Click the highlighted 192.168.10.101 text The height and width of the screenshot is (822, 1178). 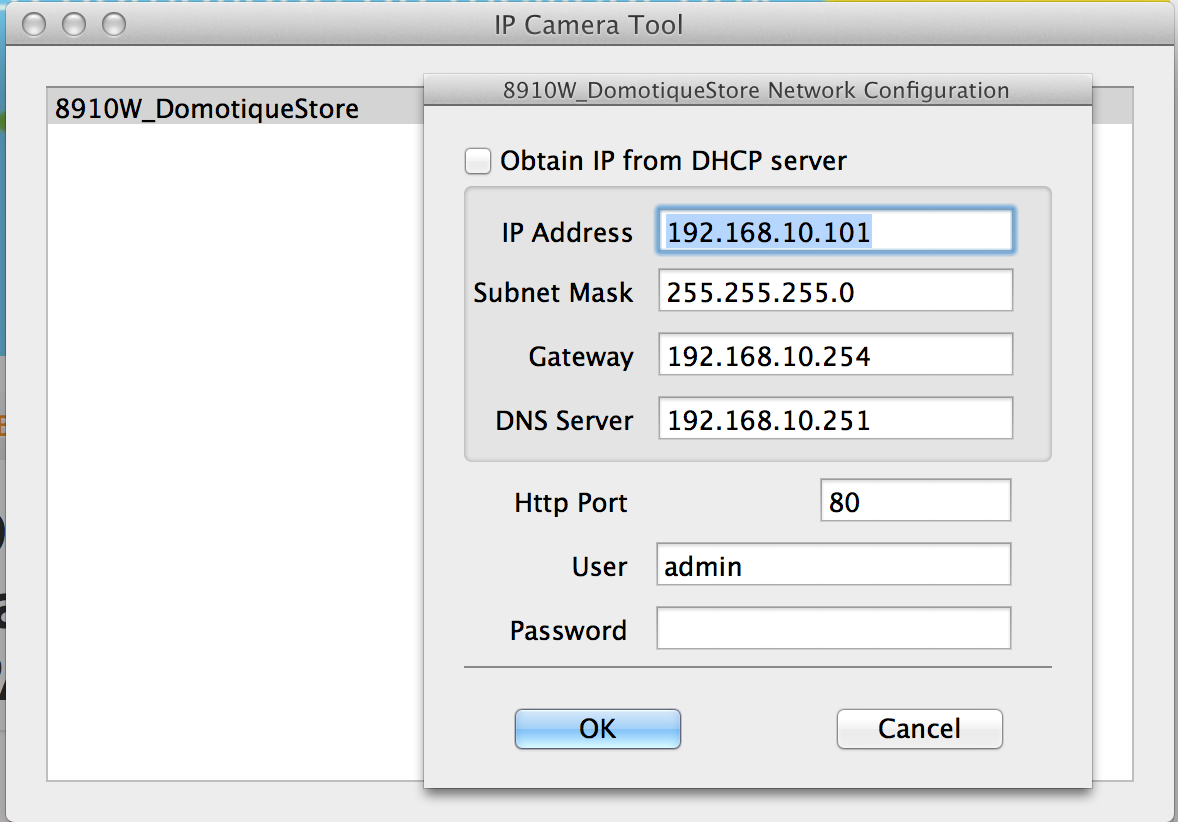pyautogui.click(x=762, y=231)
